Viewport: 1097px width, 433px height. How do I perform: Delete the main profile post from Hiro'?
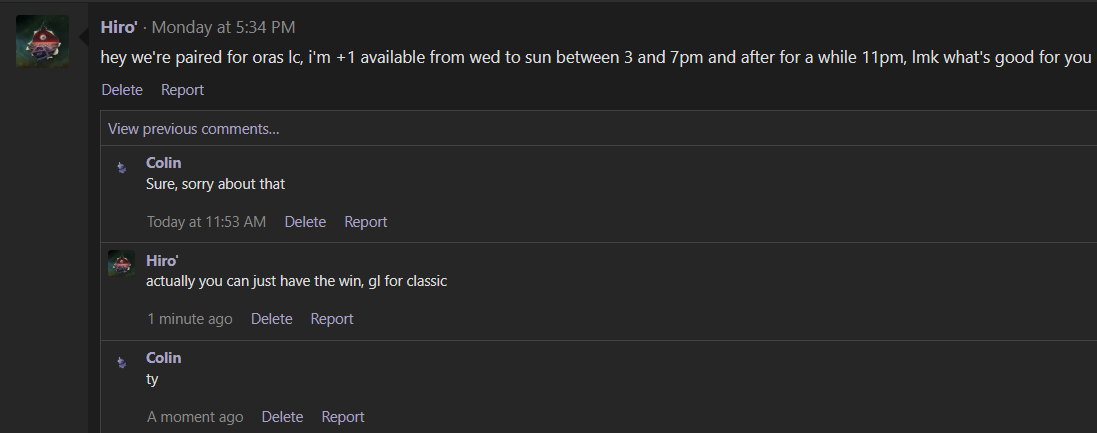[x=122, y=90]
